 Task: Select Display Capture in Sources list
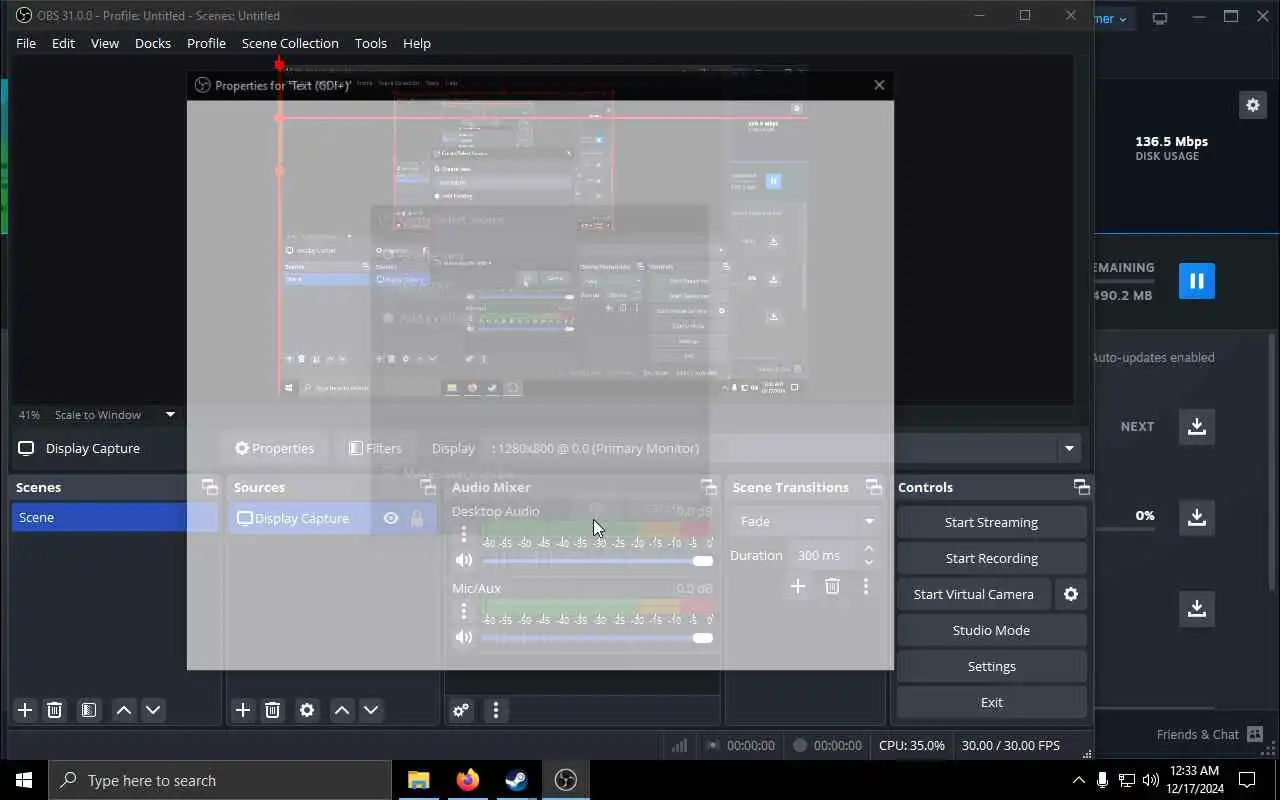point(332,518)
